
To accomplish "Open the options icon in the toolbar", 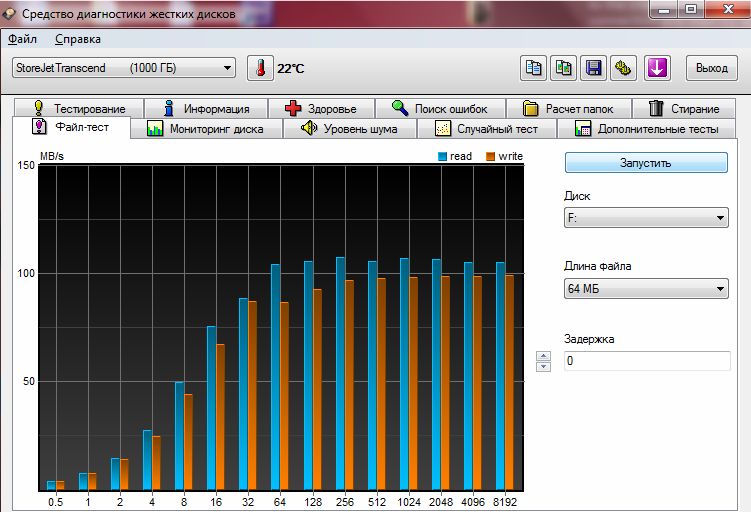I will (x=624, y=68).
